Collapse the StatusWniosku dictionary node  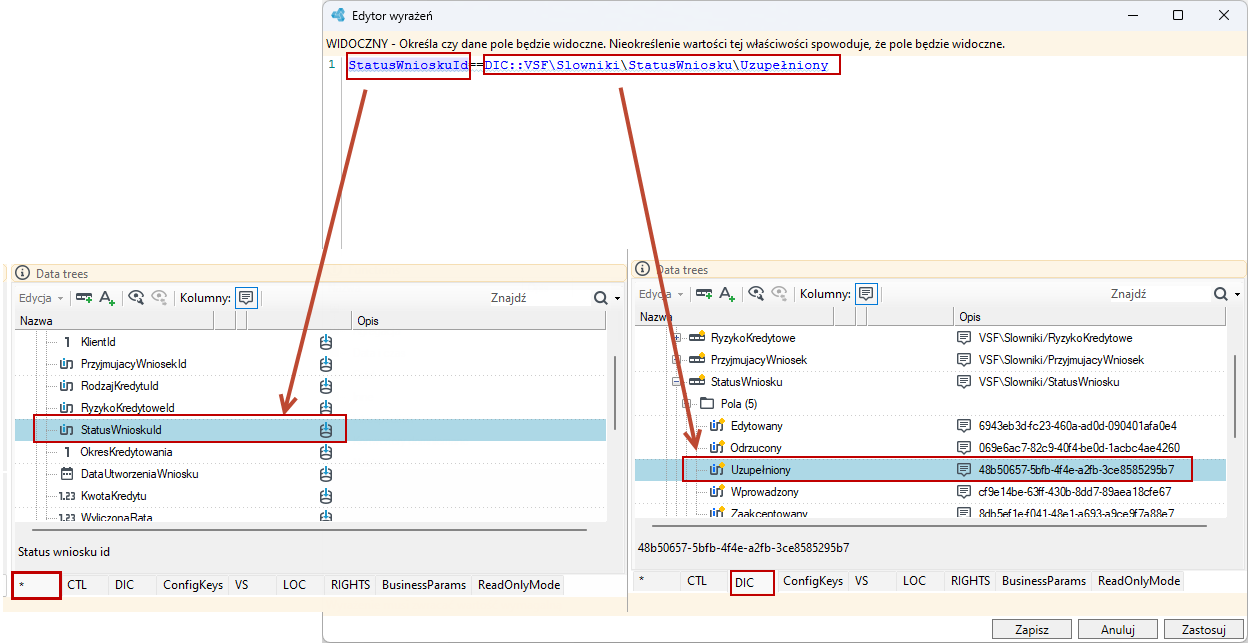tap(676, 382)
